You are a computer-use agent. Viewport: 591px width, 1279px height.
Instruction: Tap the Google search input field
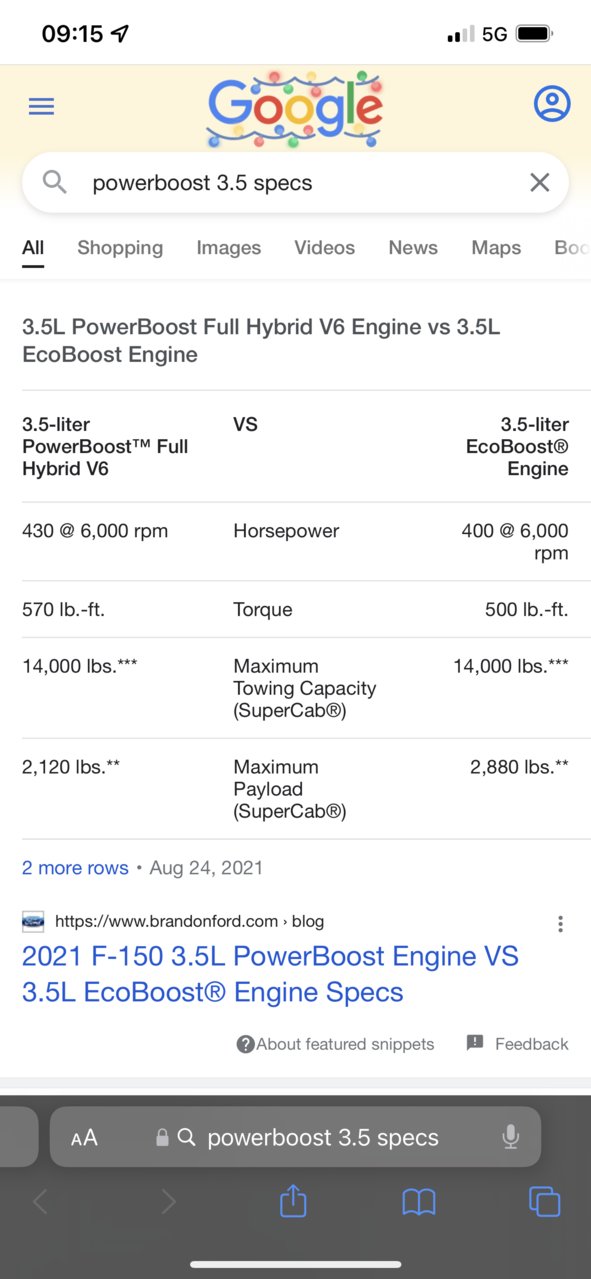(x=295, y=183)
